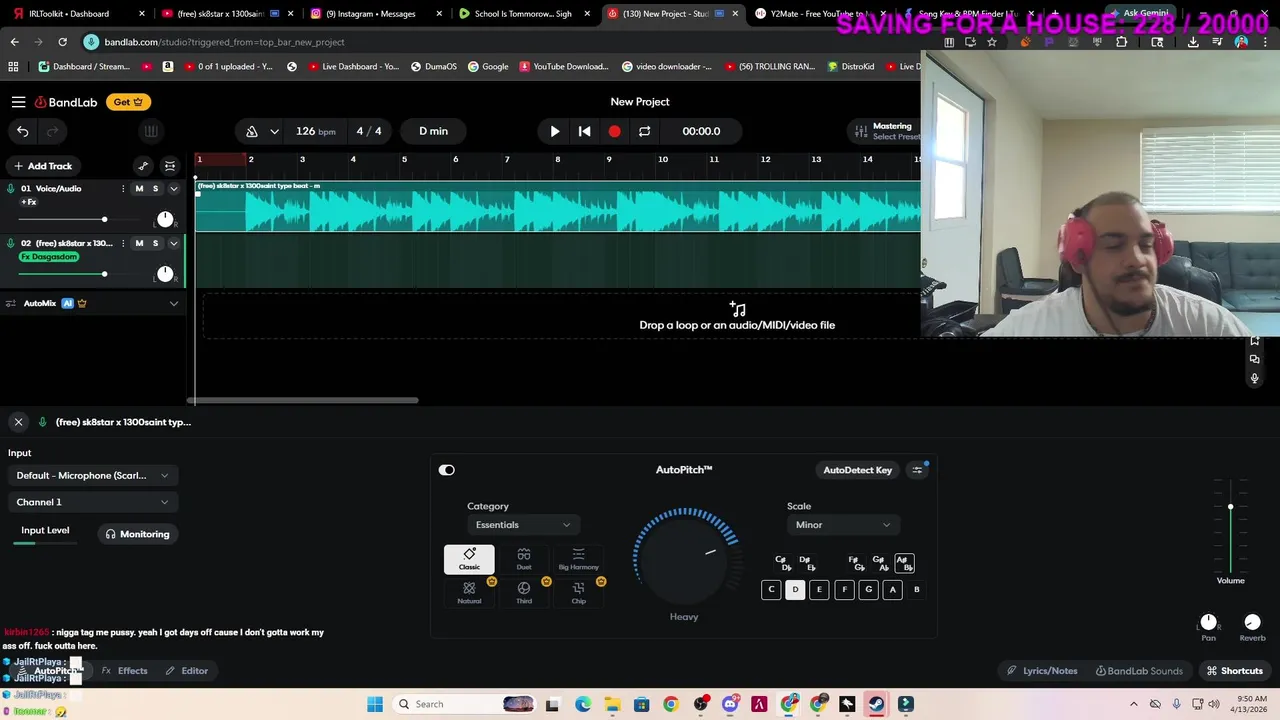Select the Duet AutoPitch preset
Image resolution: width=1280 pixels, height=720 pixels.
pyautogui.click(x=524, y=559)
